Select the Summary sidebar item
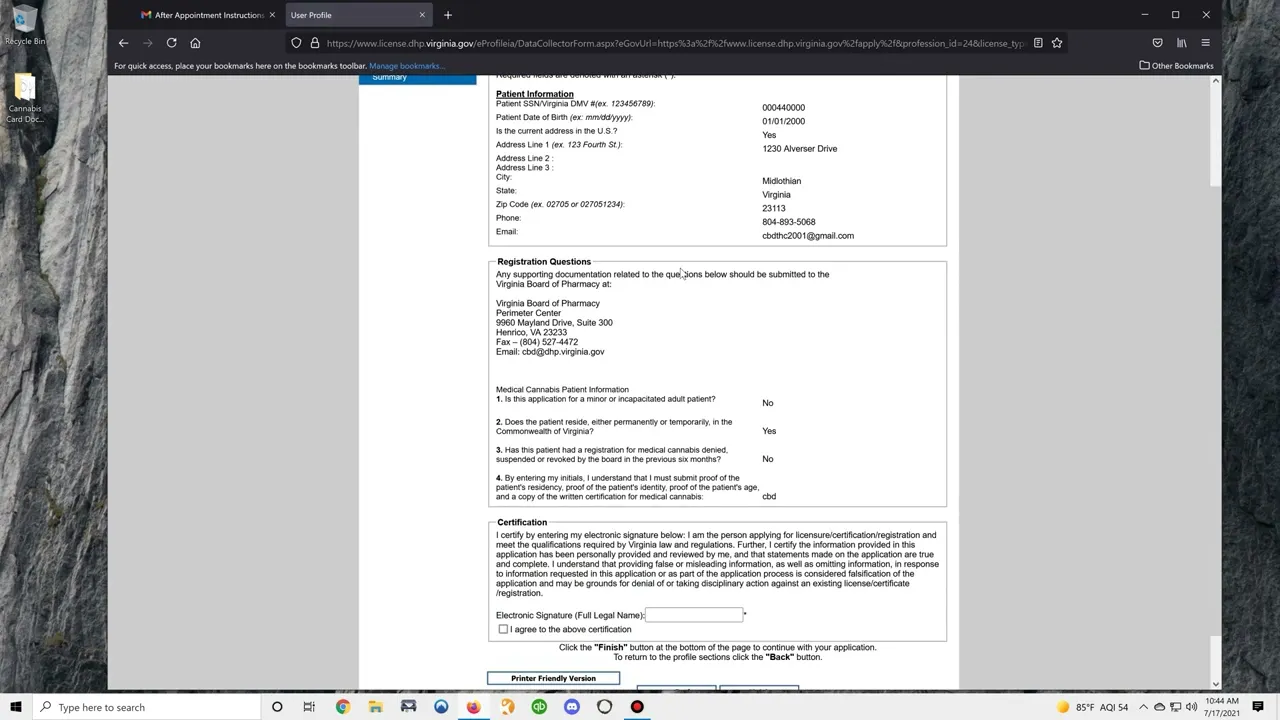The height and width of the screenshot is (720, 1280). pyautogui.click(x=418, y=78)
